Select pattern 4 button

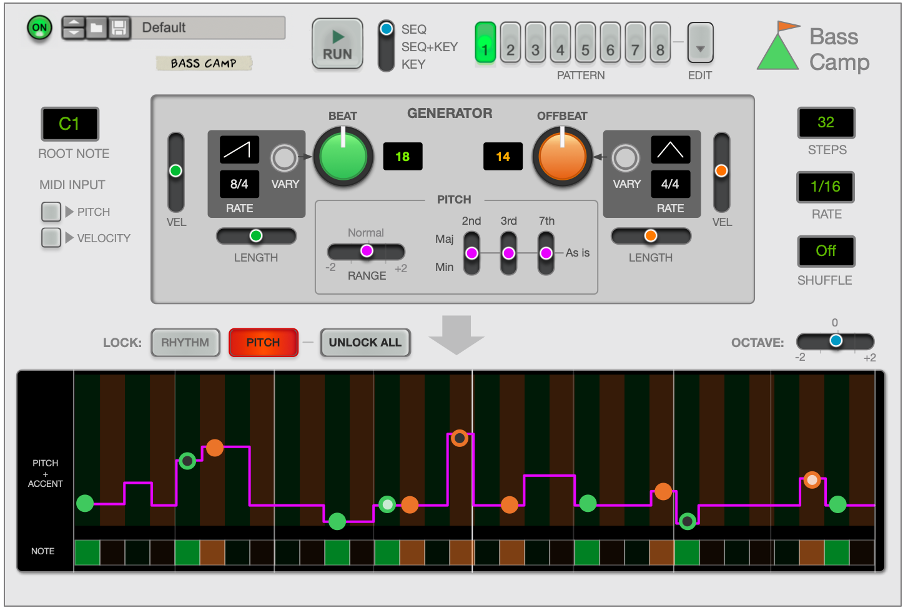[560, 43]
